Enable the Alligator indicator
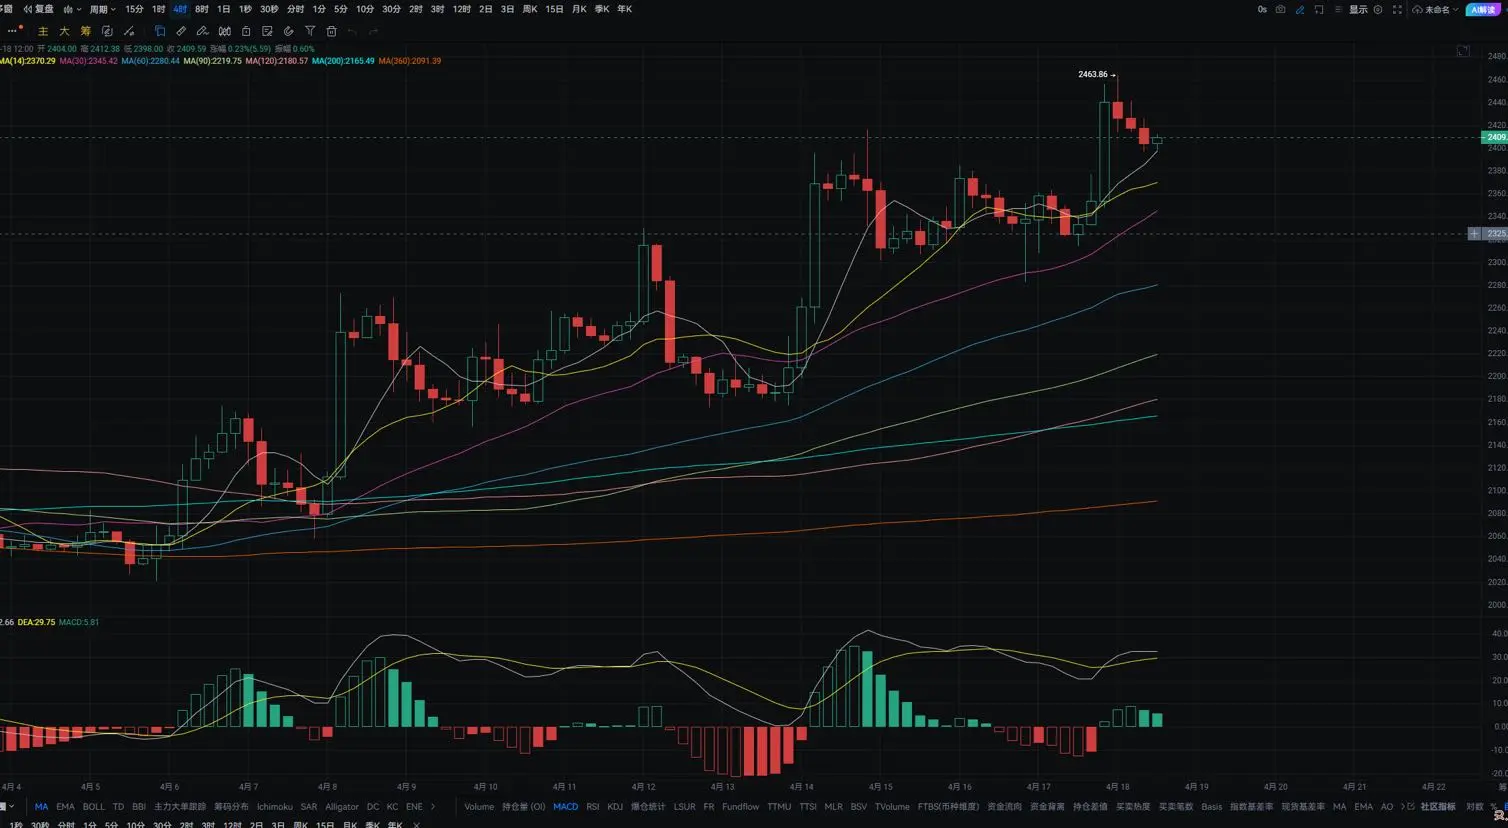The height and width of the screenshot is (828, 1508). [x=341, y=807]
